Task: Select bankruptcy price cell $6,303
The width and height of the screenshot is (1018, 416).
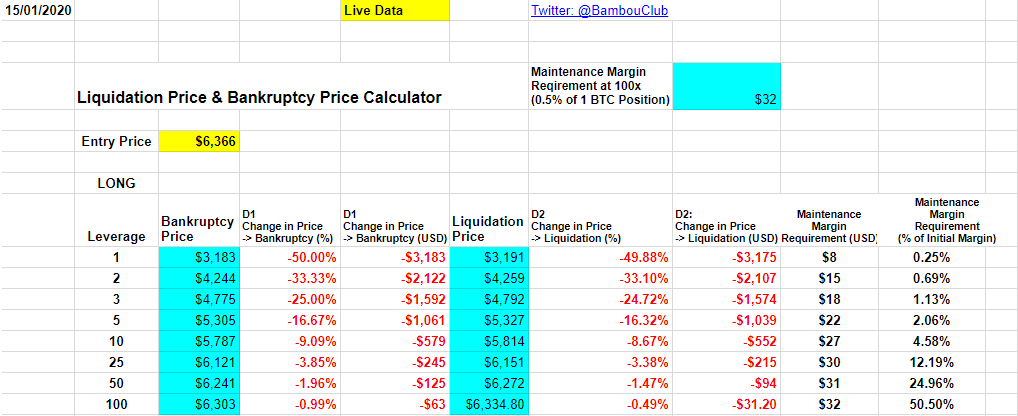Action: pos(199,404)
